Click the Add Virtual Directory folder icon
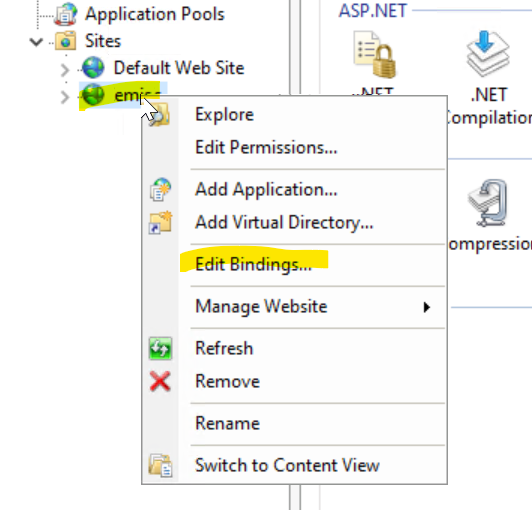Image resolution: width=532 pixels, height=510 pixels. click(160, 223)
